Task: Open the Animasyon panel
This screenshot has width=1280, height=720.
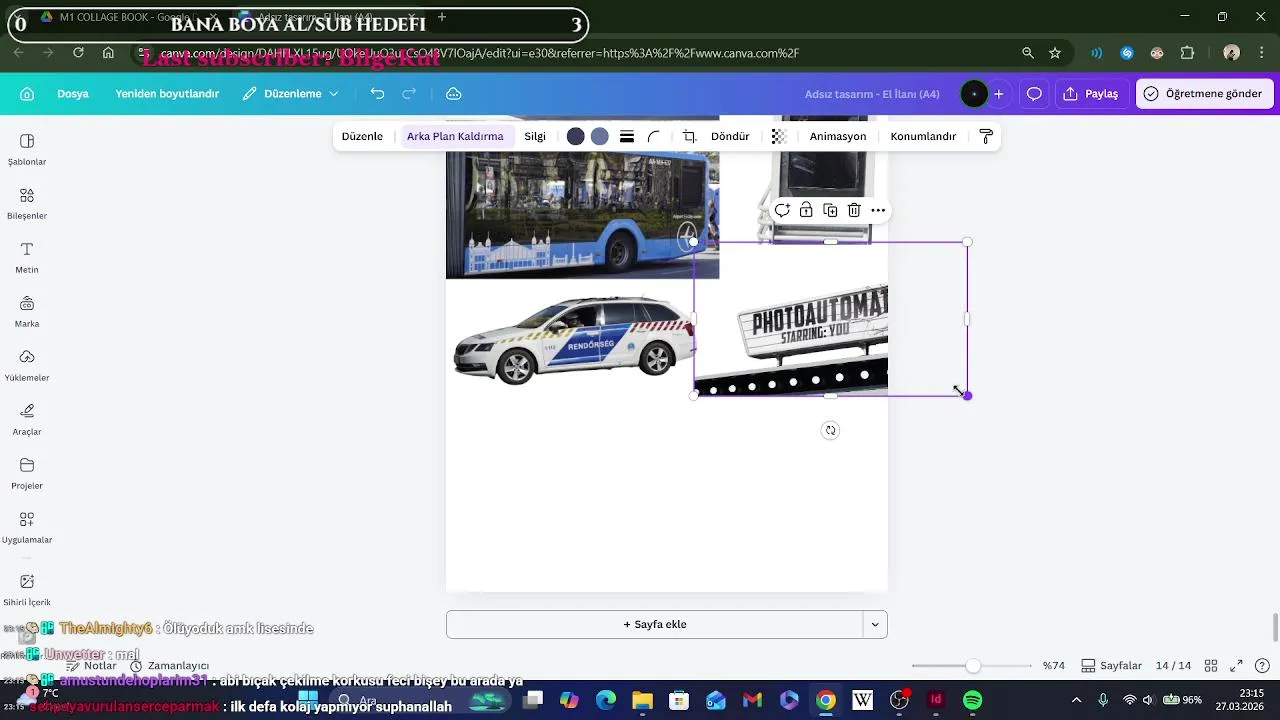Action: coord(838,137)
